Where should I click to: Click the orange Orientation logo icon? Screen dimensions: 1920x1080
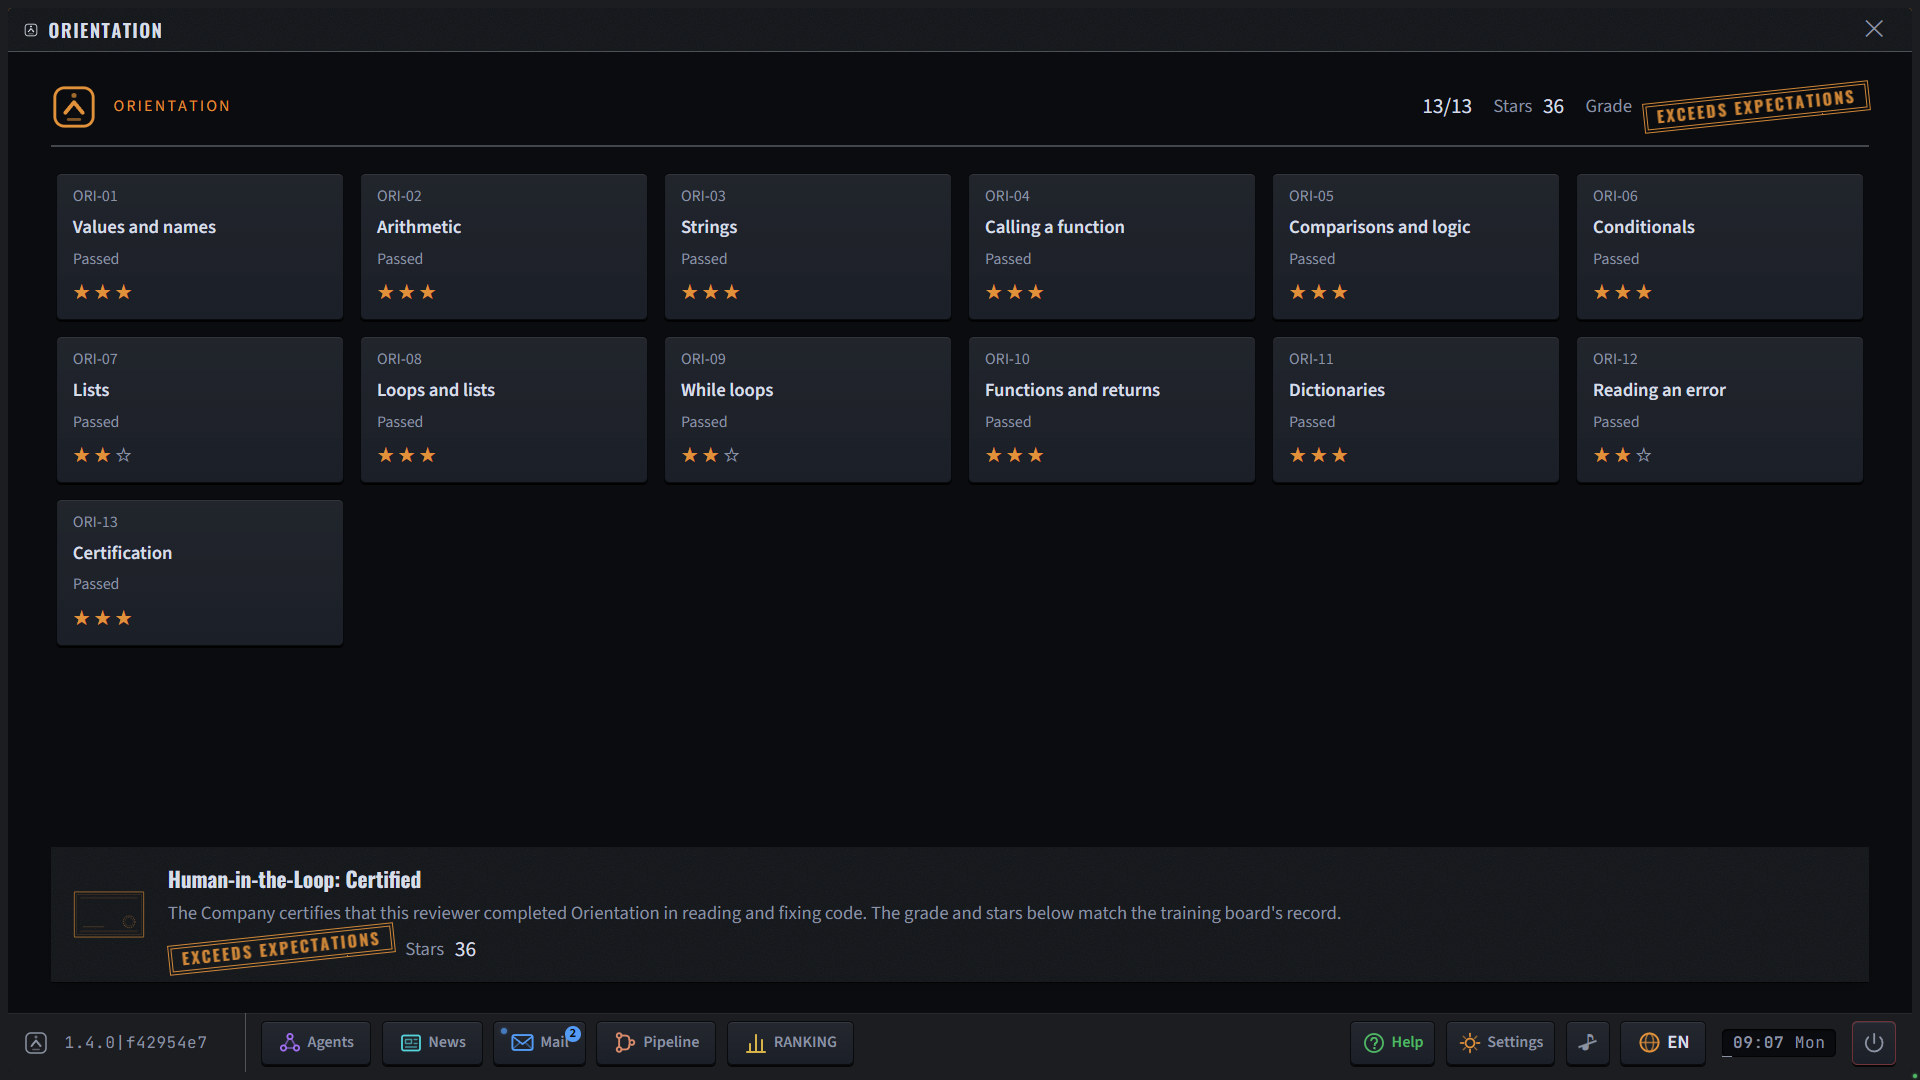74,107
